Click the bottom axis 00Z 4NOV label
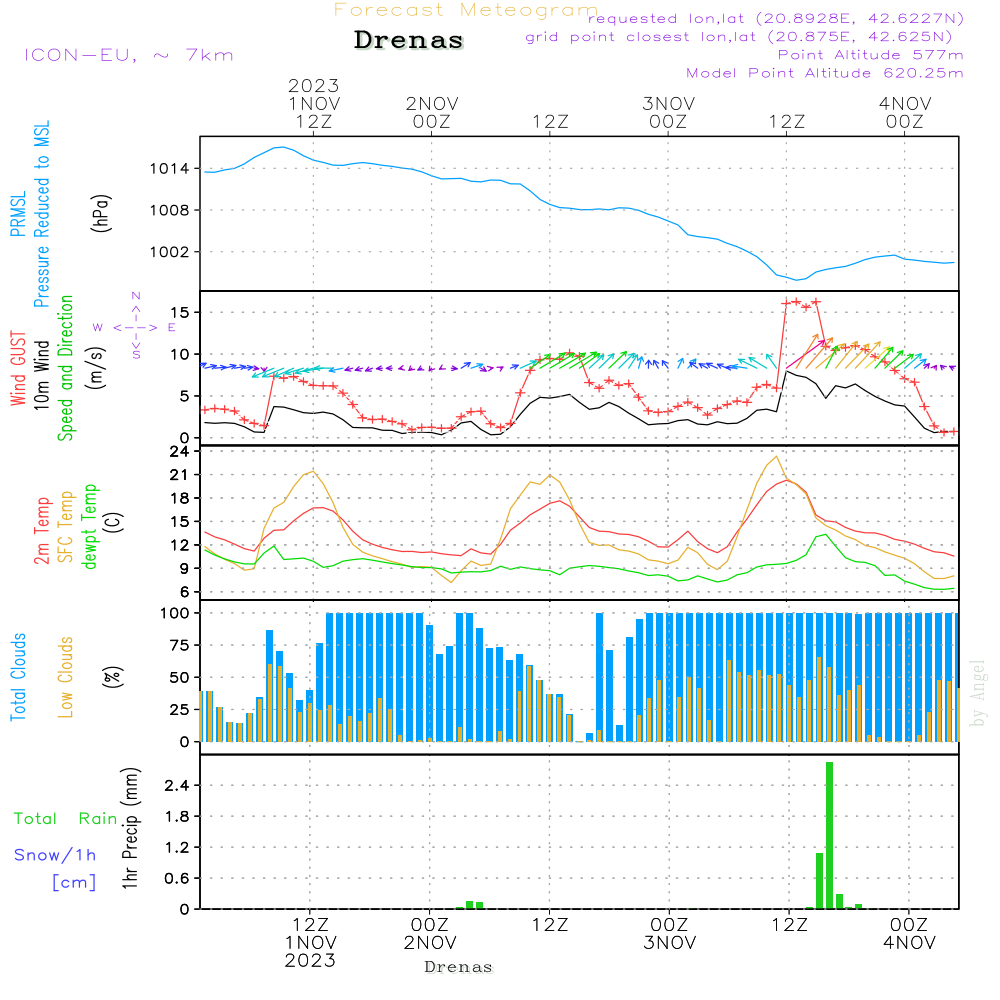 click(x=909, y=934)
